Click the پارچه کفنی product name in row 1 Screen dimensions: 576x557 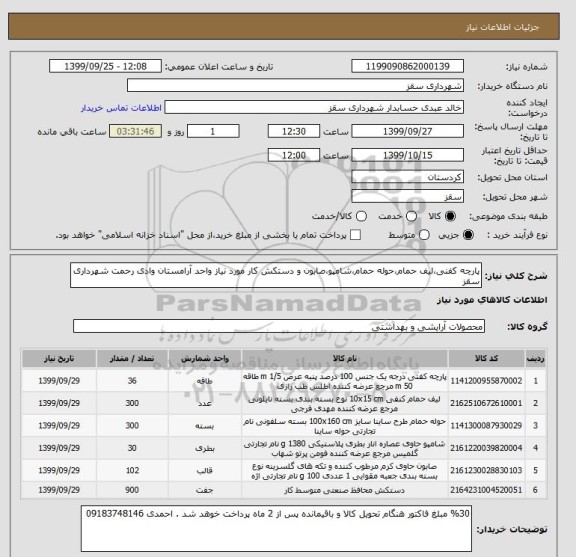(345, 381)
